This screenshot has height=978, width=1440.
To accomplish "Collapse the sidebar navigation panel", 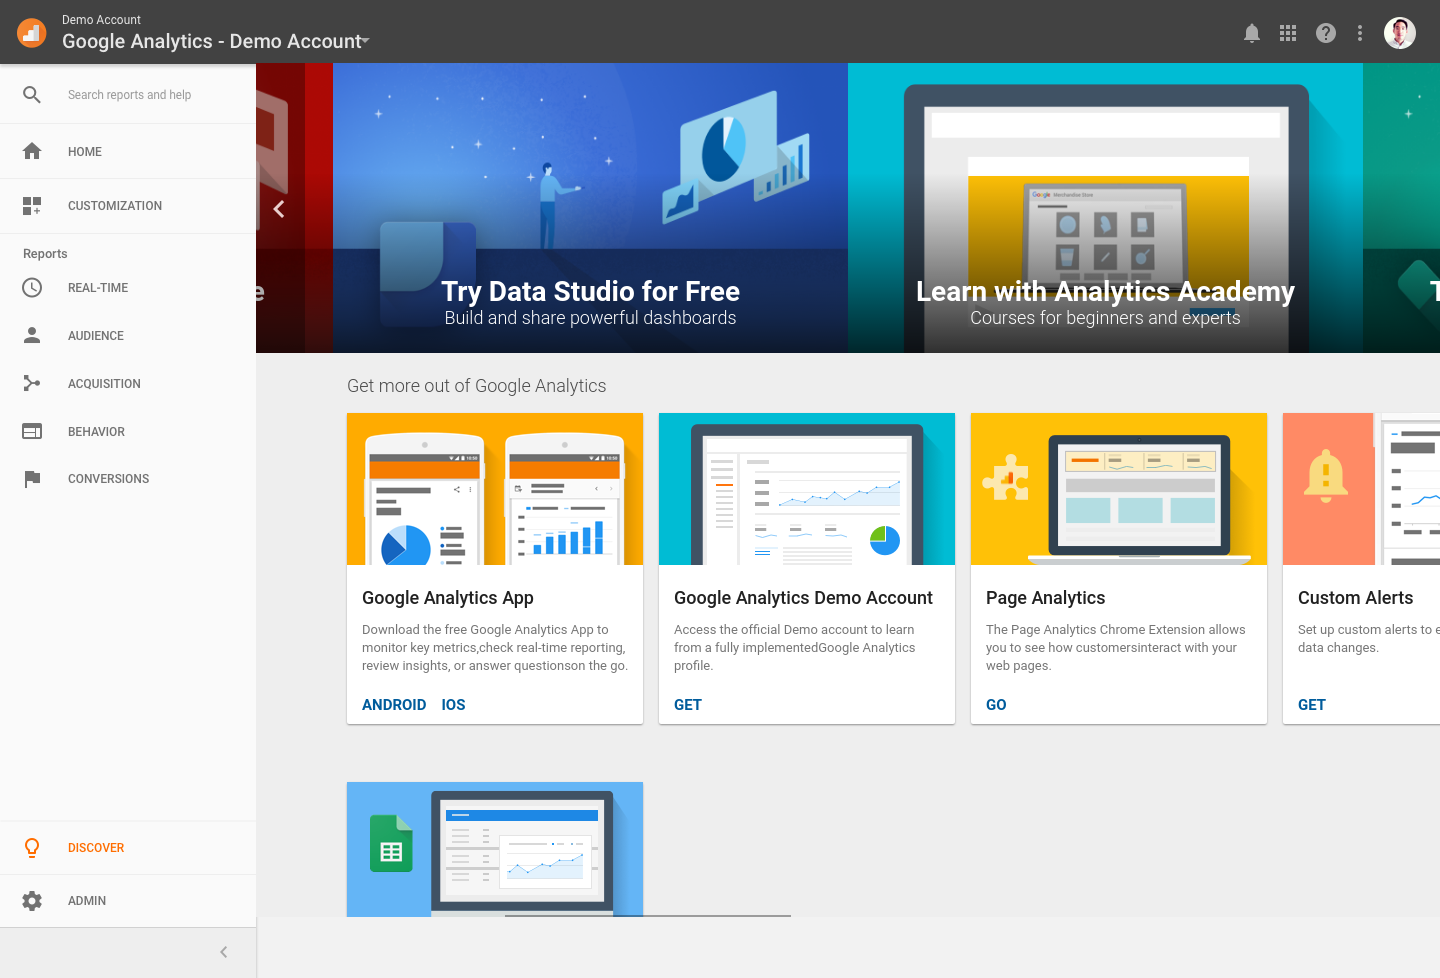I will pyautogui.click(x=223, y=951).
